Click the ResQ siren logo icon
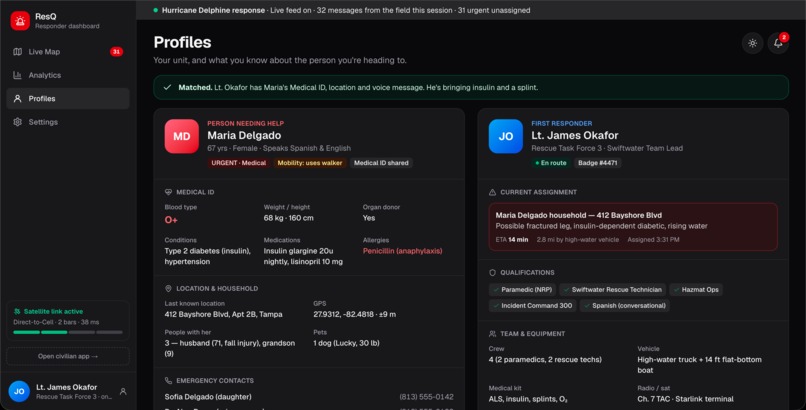Viewport: 806px width, 410px height. (20, 21)
